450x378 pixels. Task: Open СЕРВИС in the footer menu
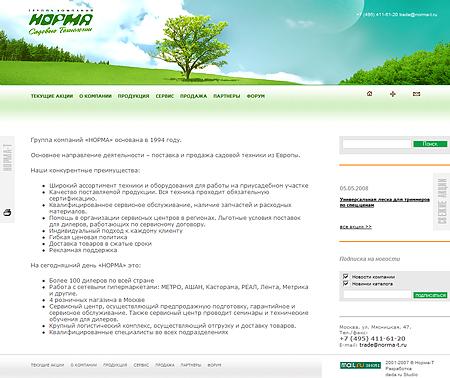click(141, 365)
